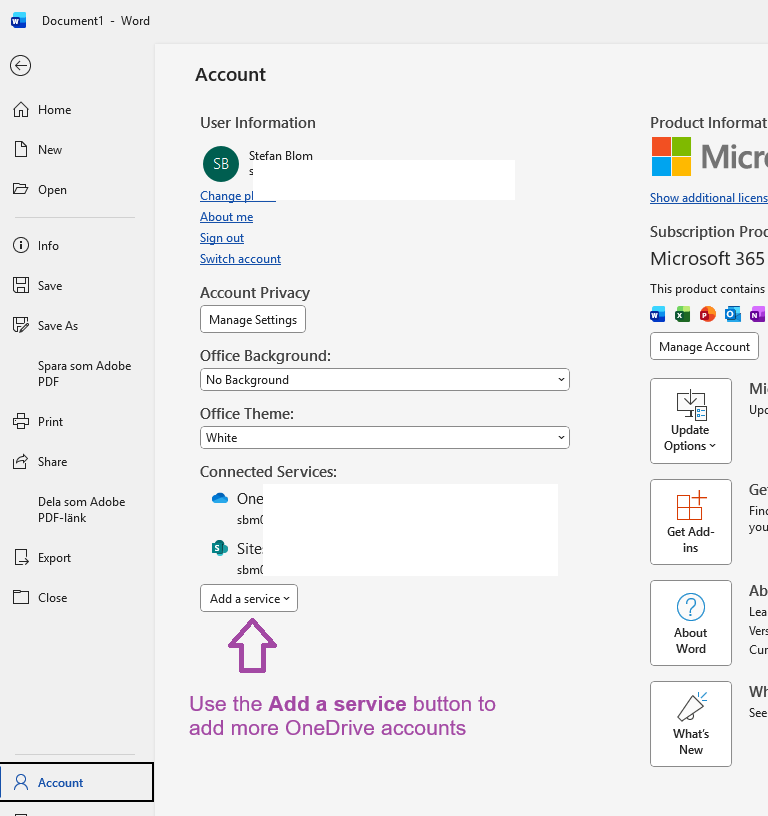Click the OneNote app icon in the product list
The image size is (768, 816).
coord(758,314)
